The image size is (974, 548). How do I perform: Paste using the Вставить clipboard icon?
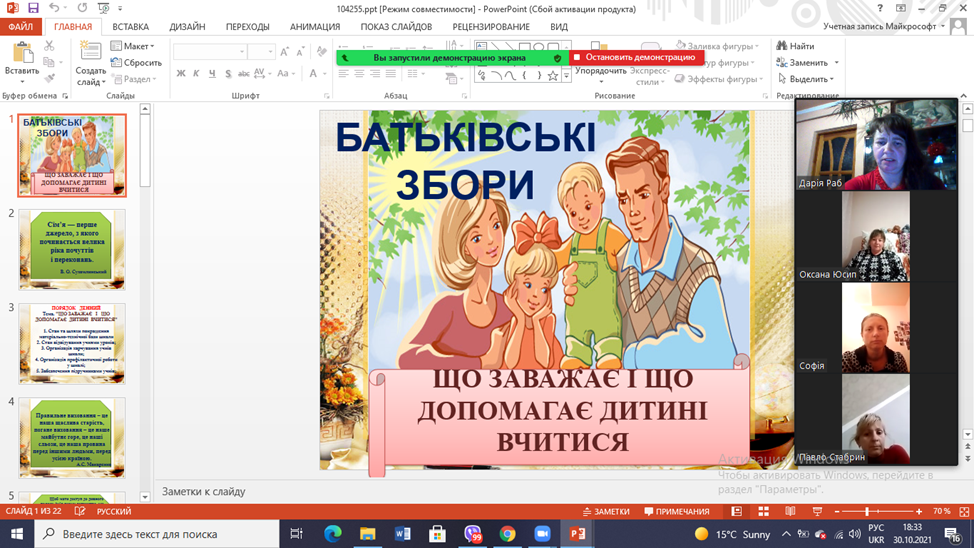tap(22, 54)
